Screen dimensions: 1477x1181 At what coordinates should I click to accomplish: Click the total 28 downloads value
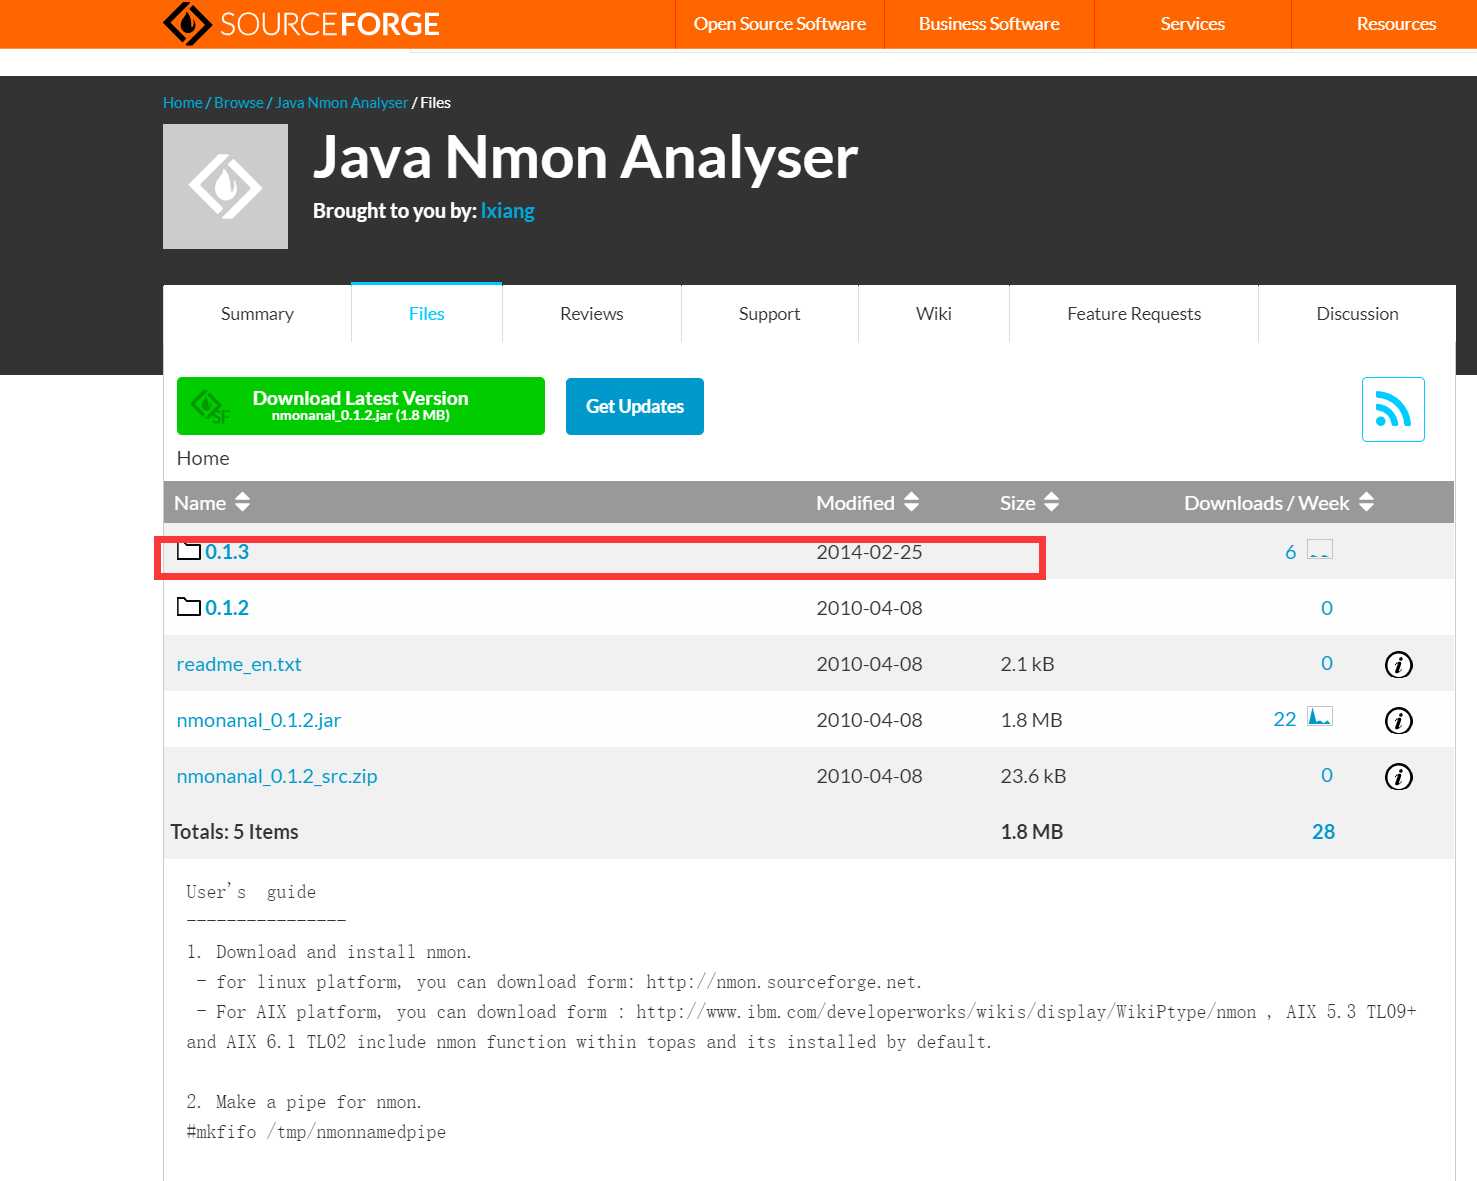pos(1323,832)
